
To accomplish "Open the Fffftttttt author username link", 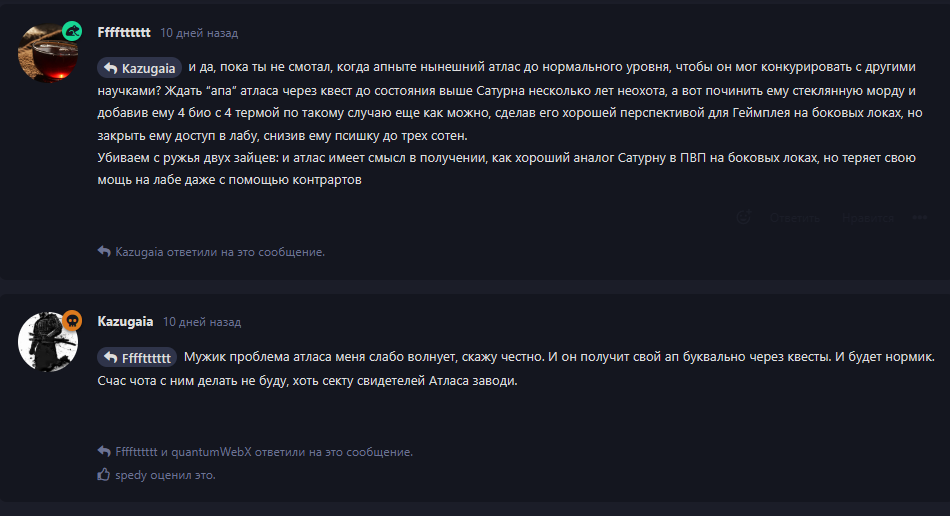I will coord(124,33).
